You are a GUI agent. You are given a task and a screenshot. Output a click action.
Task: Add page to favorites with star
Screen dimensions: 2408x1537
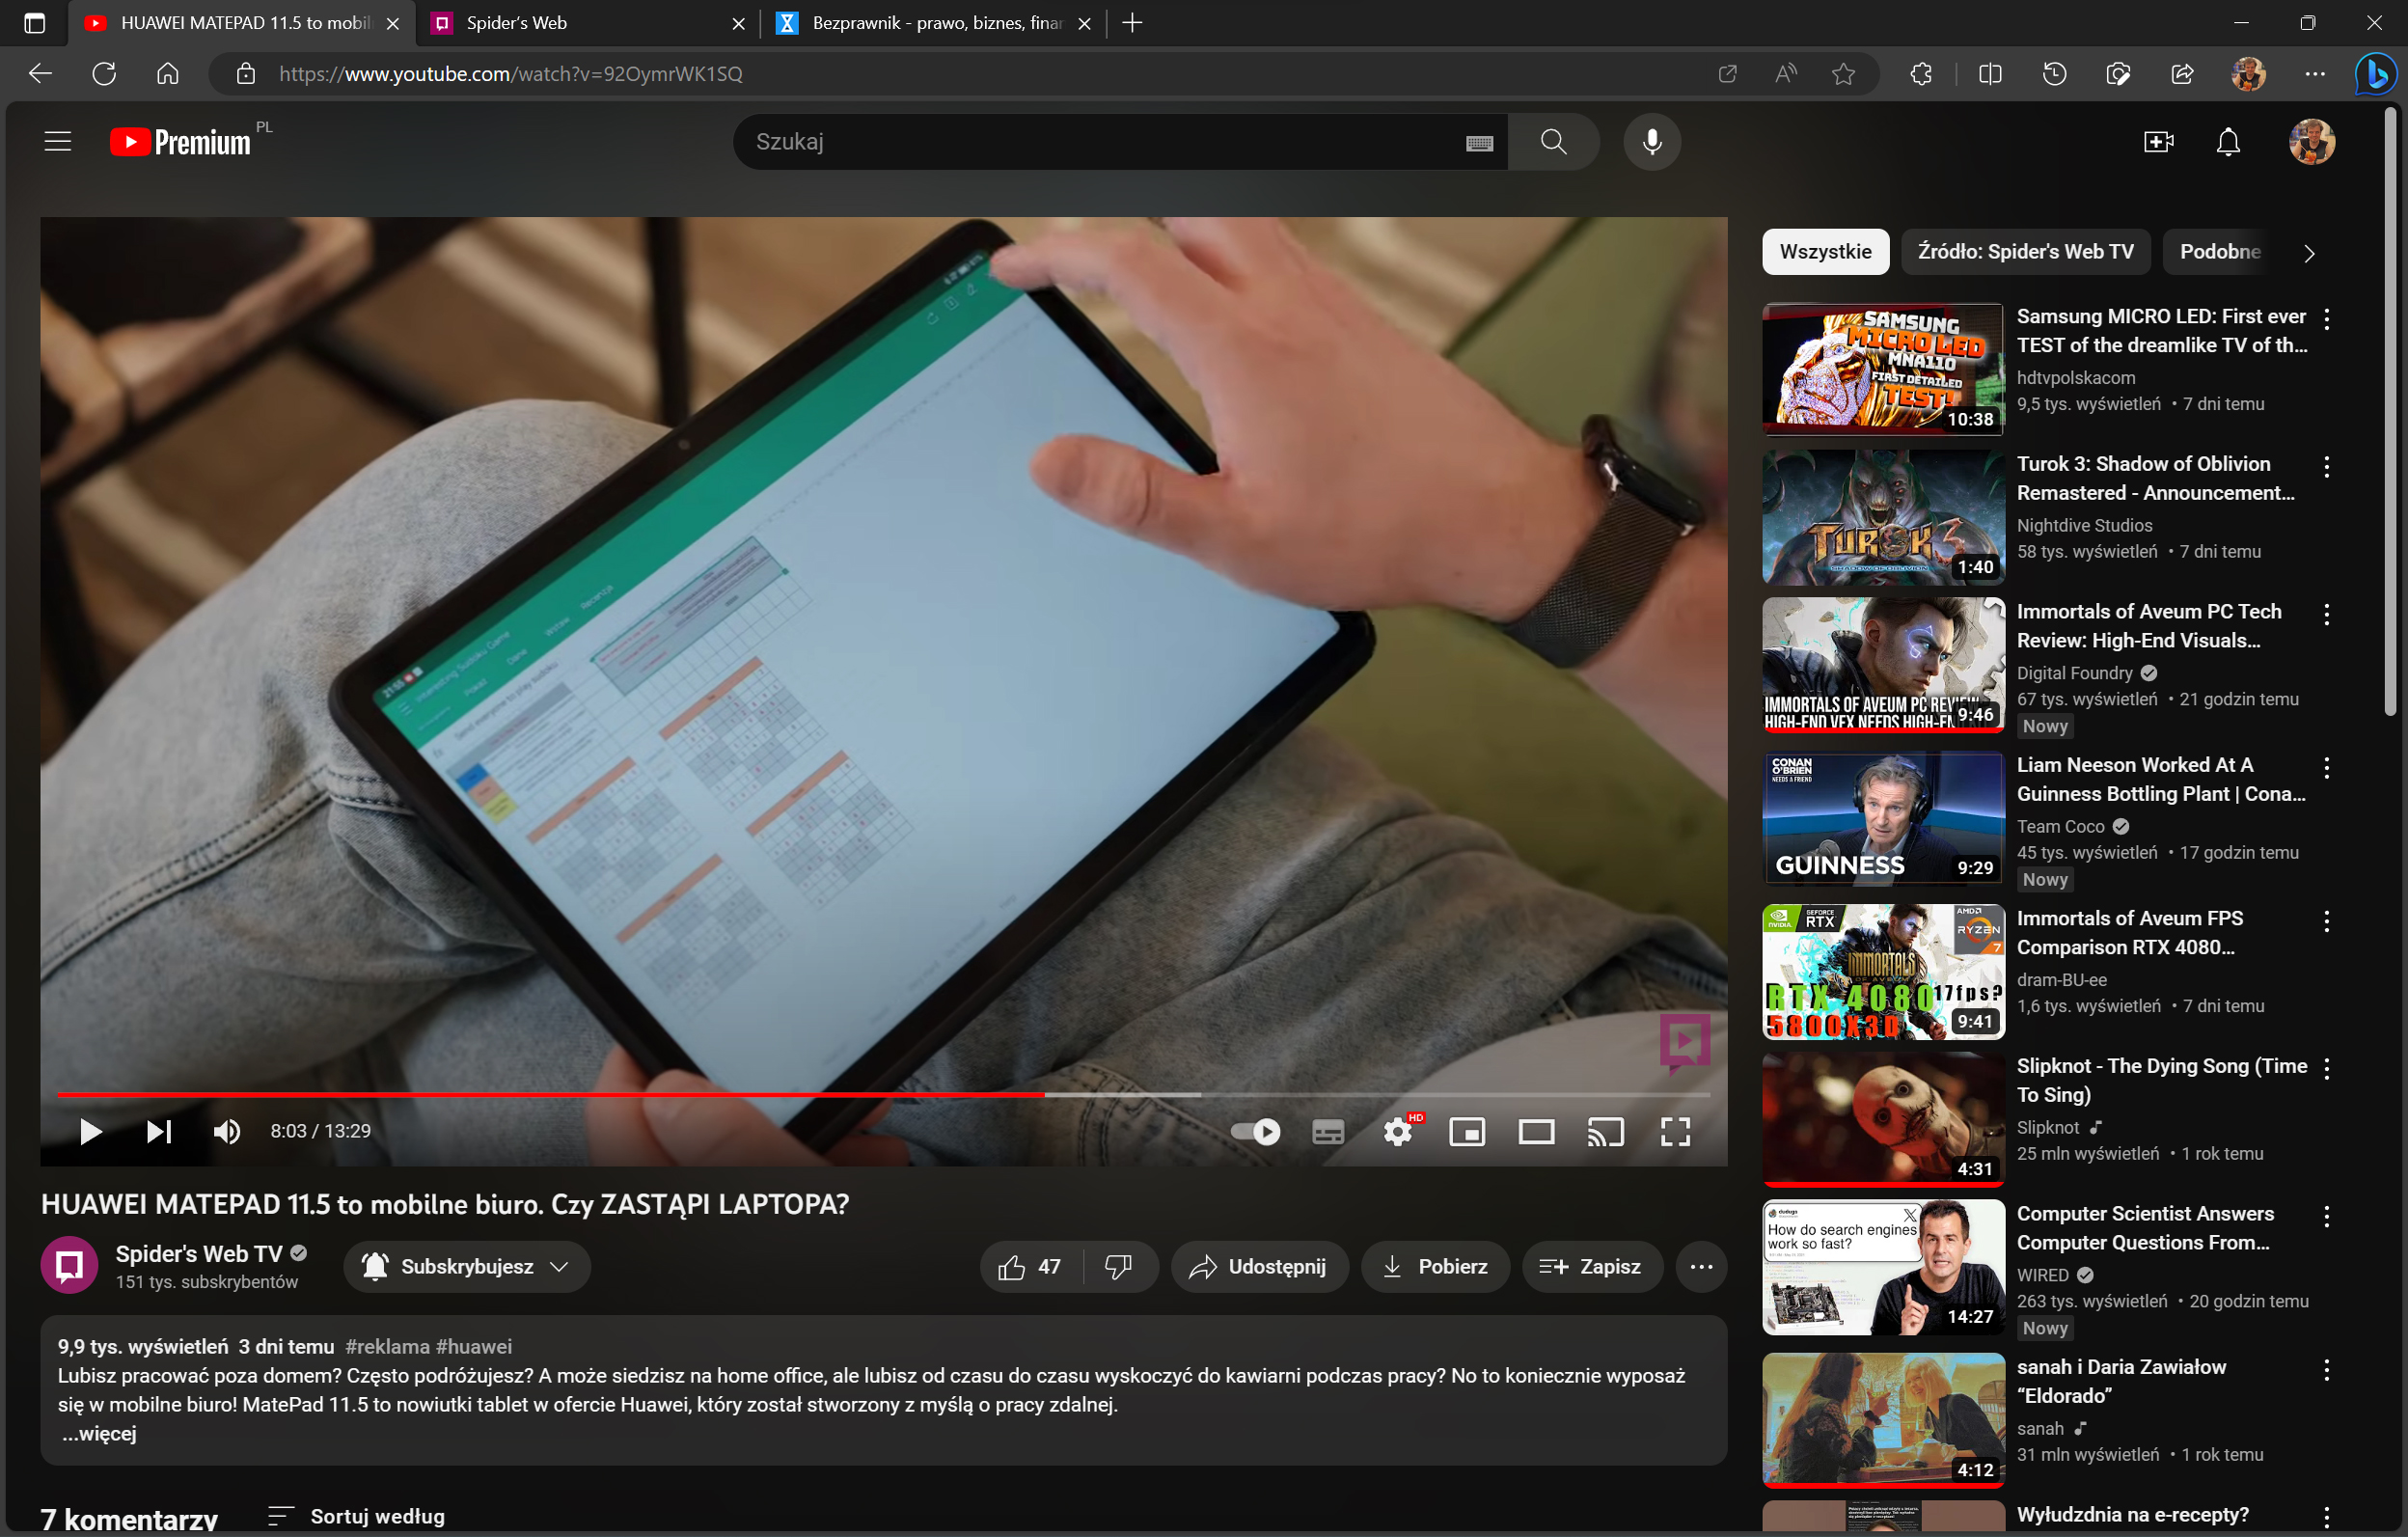click(1843, 74)
